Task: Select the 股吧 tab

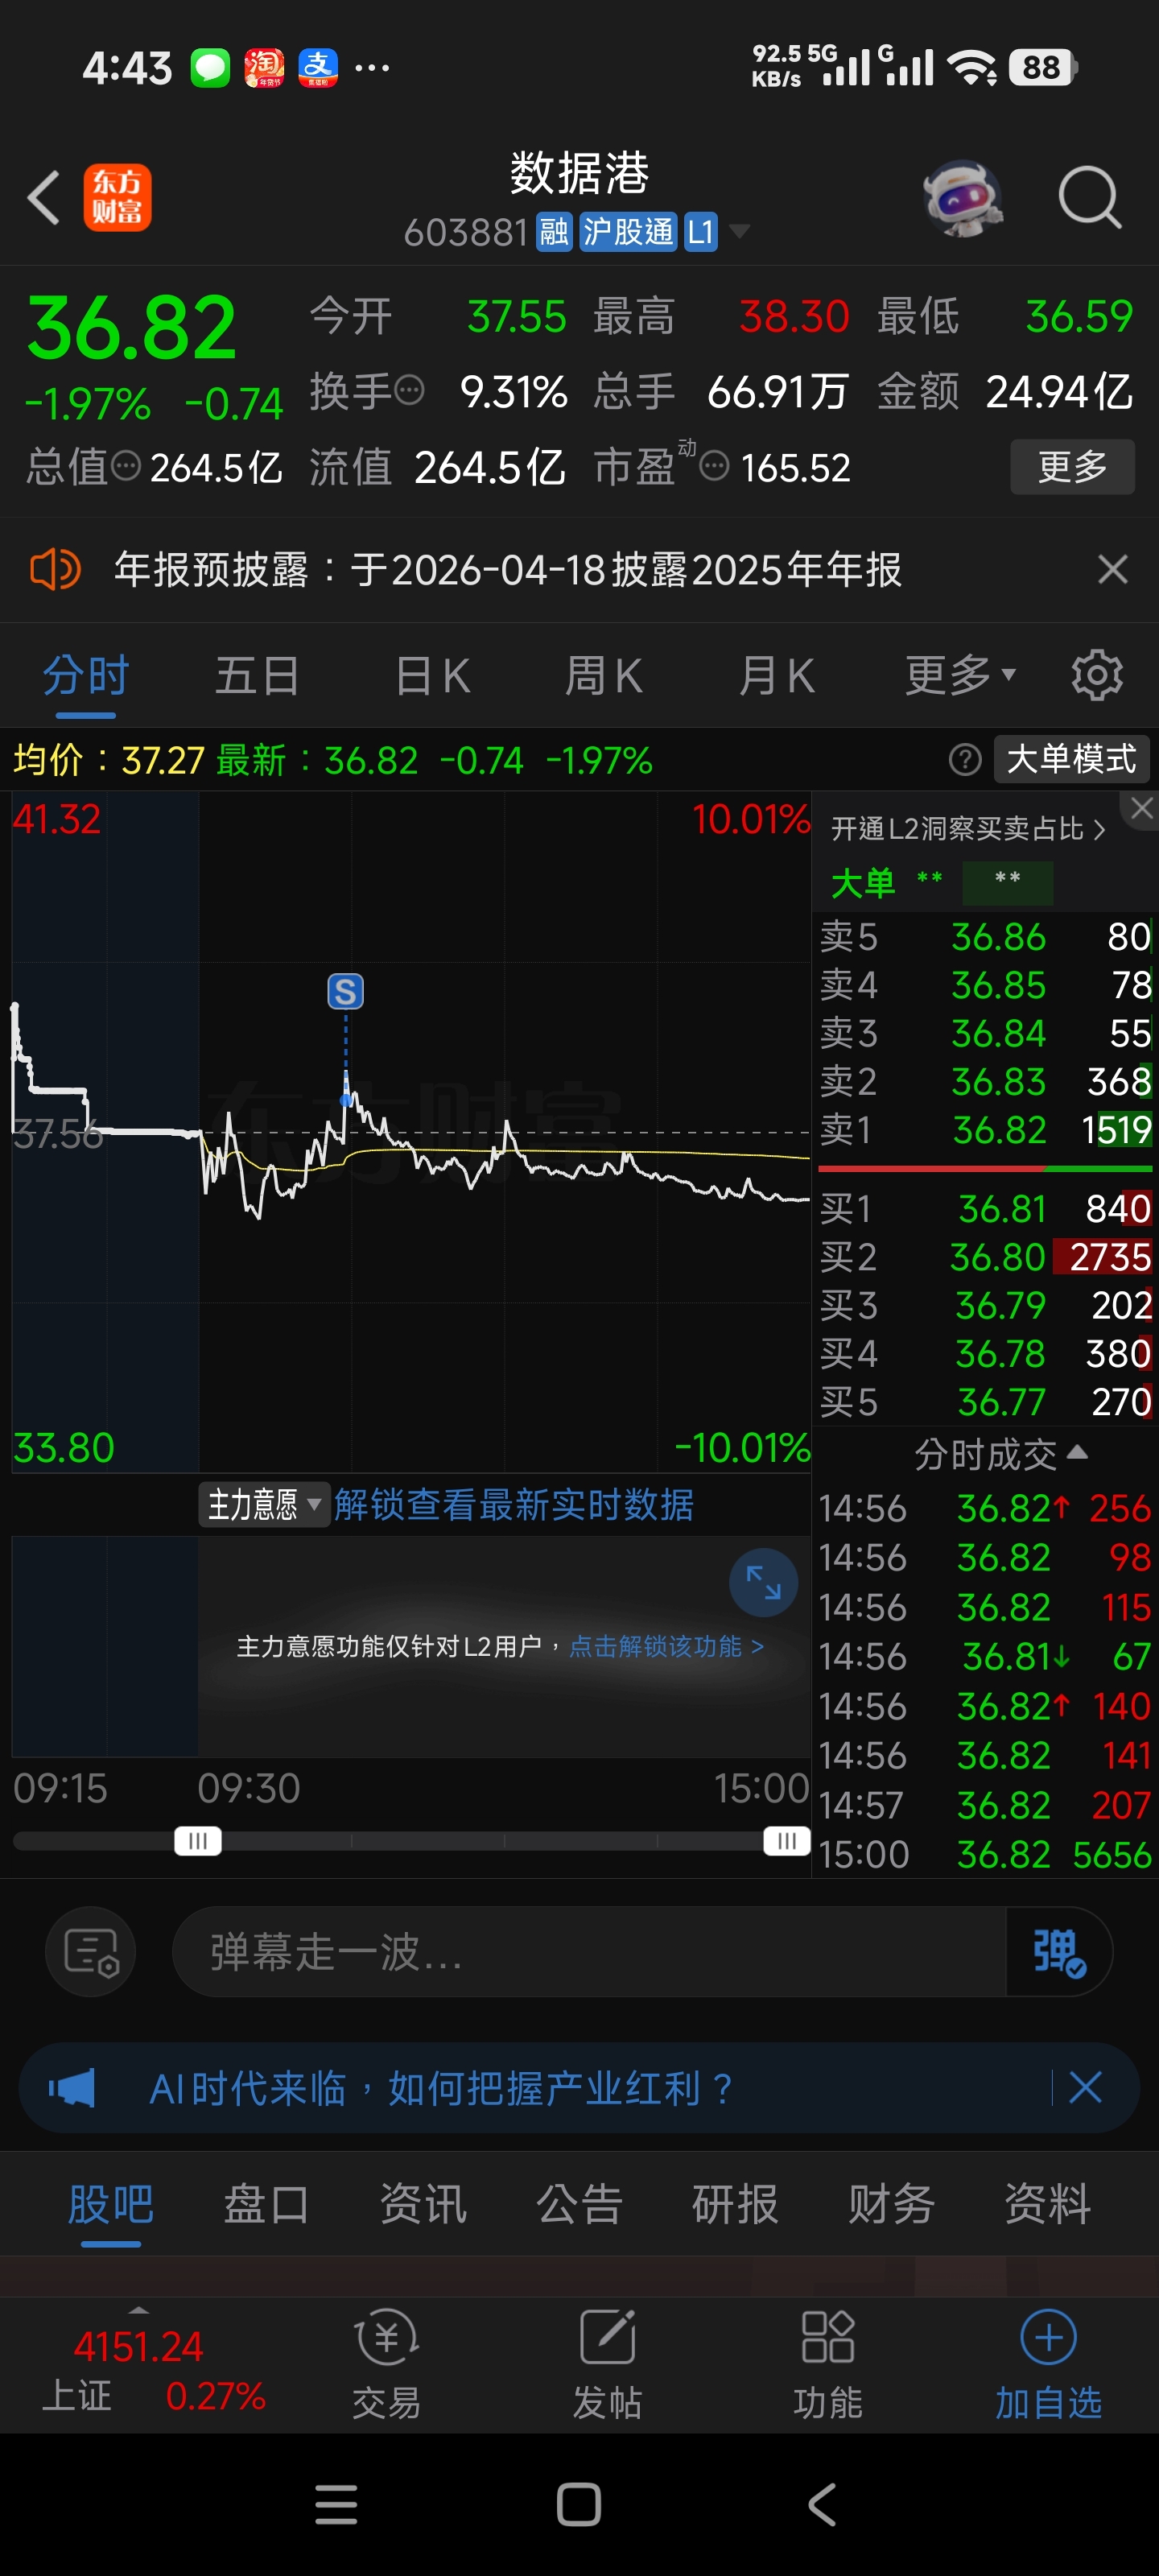Action: coord(110,2204)
